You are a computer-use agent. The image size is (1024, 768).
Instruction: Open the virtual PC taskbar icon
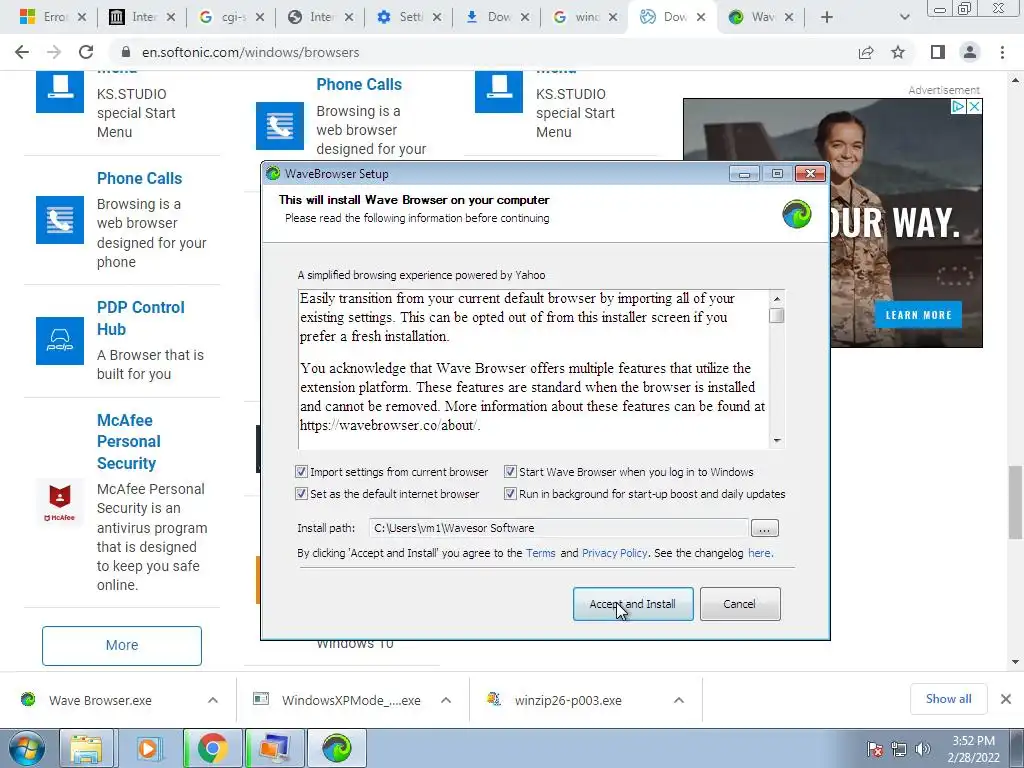tap(274, 748)
